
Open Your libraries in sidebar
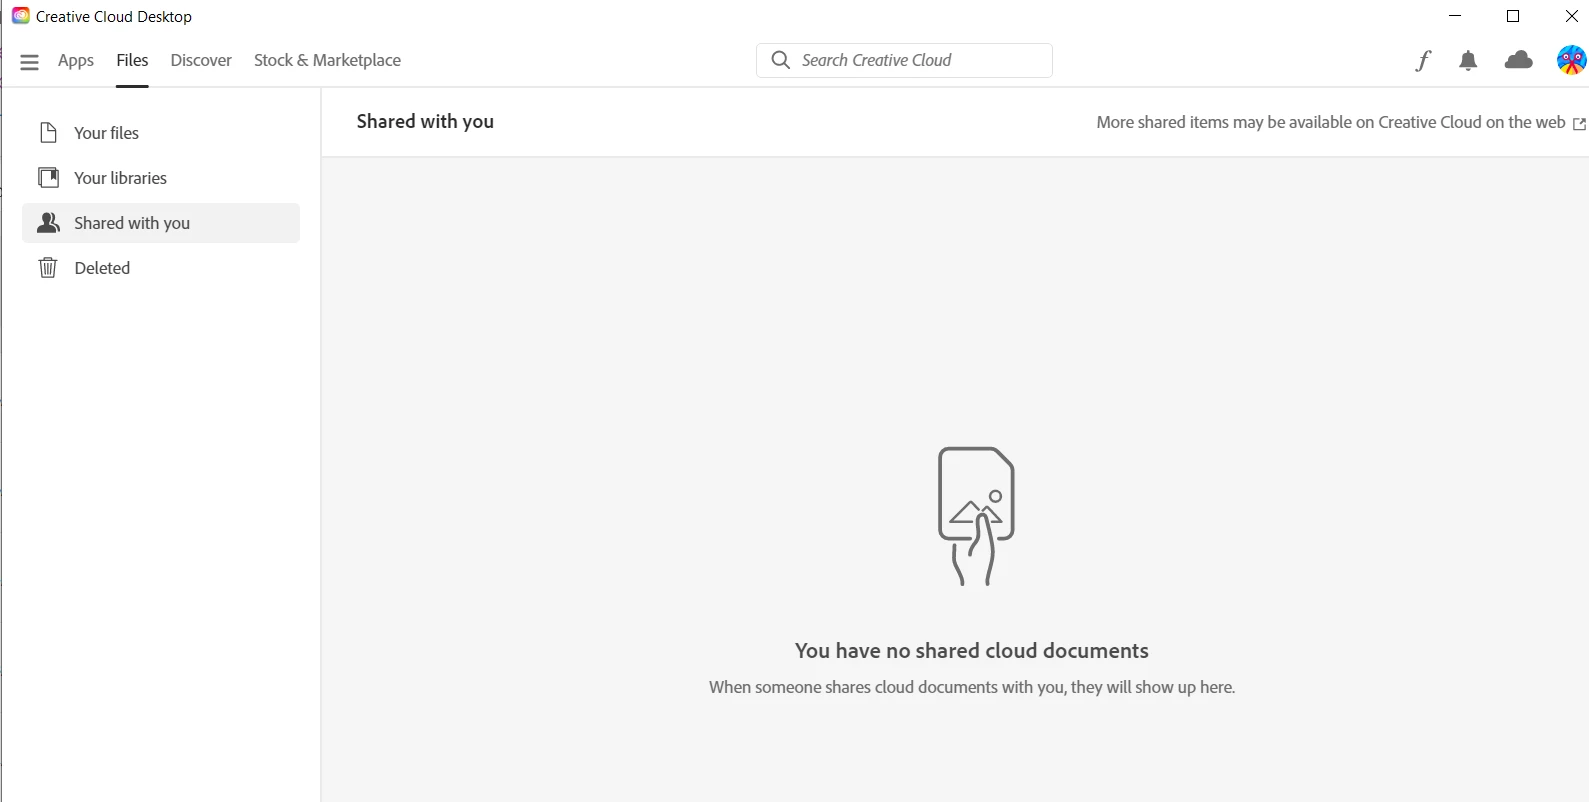click(x=161, y=178)
